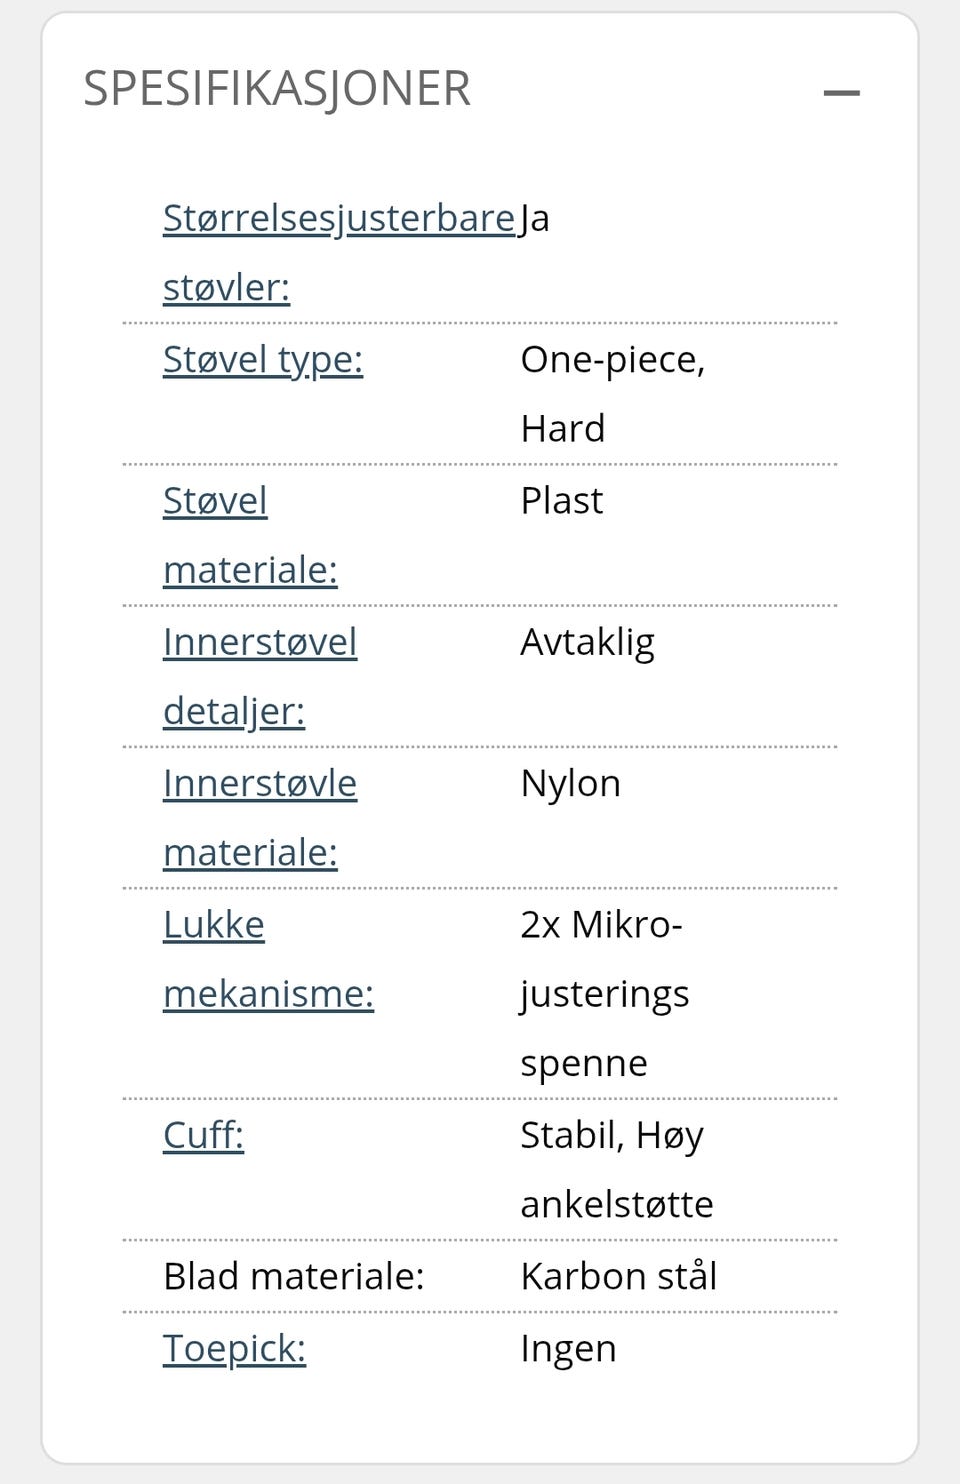Click the Nylon value text

tap(571, 784)
